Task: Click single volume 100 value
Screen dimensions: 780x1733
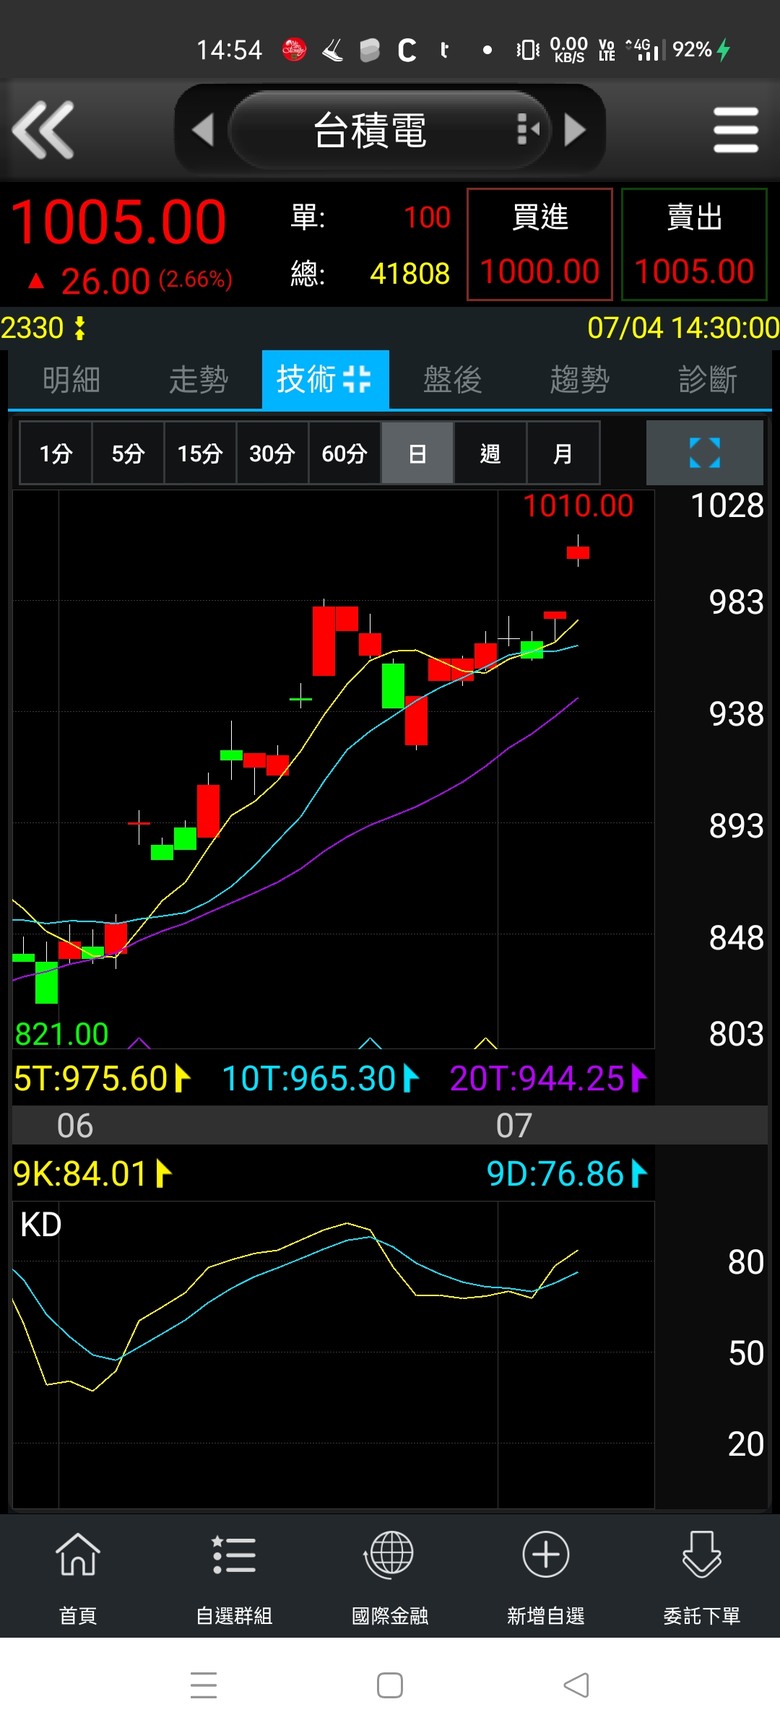Action: click(x=427, y=217)
